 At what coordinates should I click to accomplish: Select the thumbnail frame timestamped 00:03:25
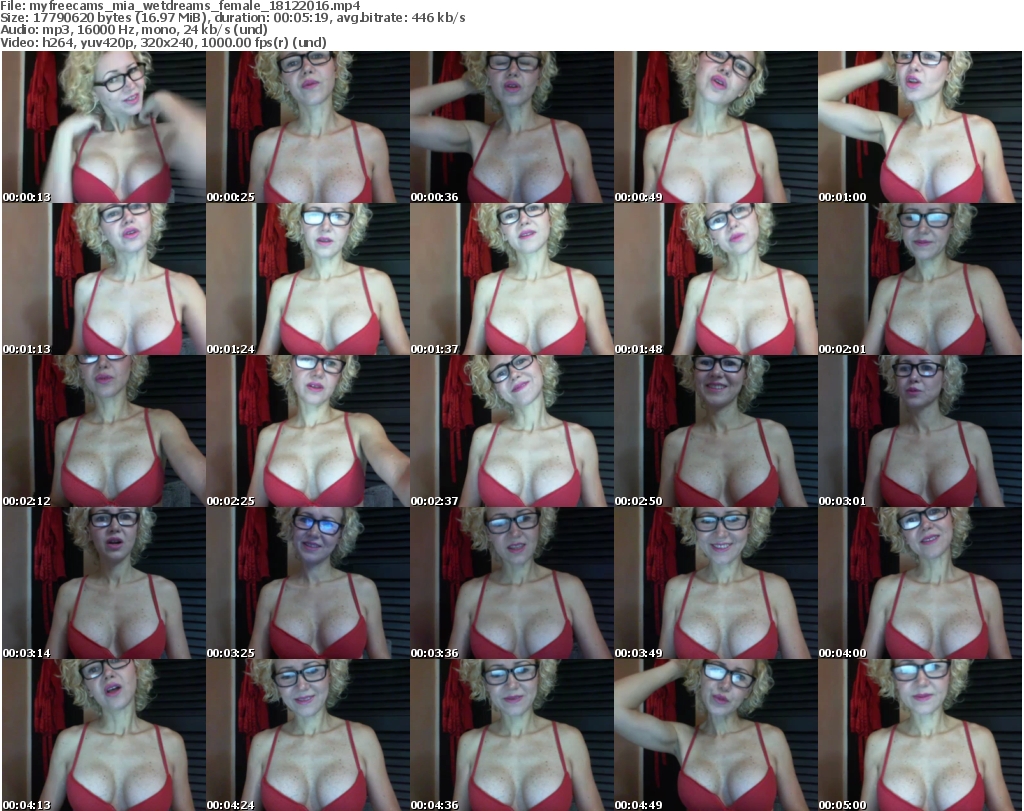308,583
